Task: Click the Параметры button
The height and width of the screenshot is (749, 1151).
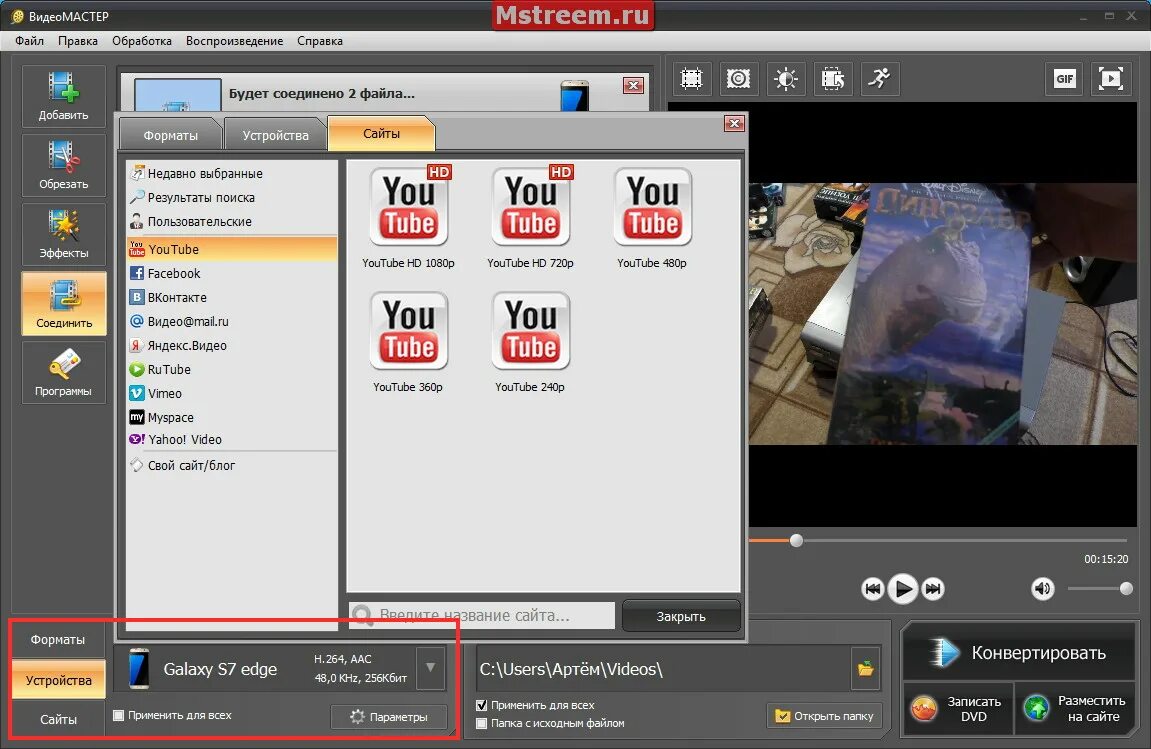Action: click(x=389, y=717)
